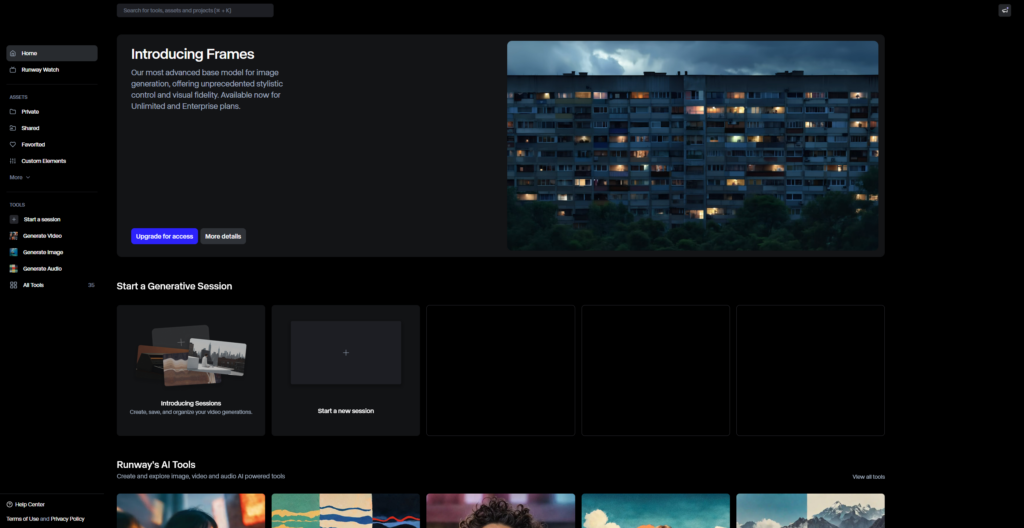Image resolution: width=1024 pixels, height=528 pixels.
Task: Click the Frames apartment building banner image
Action: 693,146
